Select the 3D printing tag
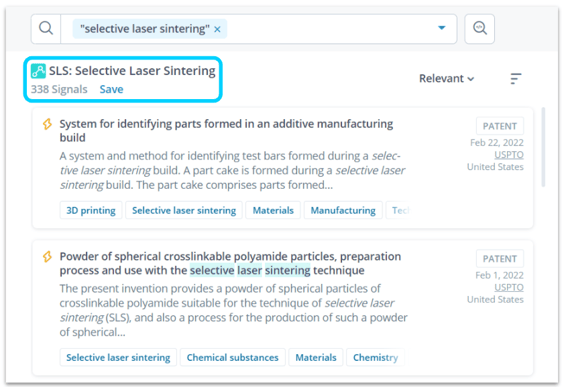The image size is (562, 387). tap(91, 210)
